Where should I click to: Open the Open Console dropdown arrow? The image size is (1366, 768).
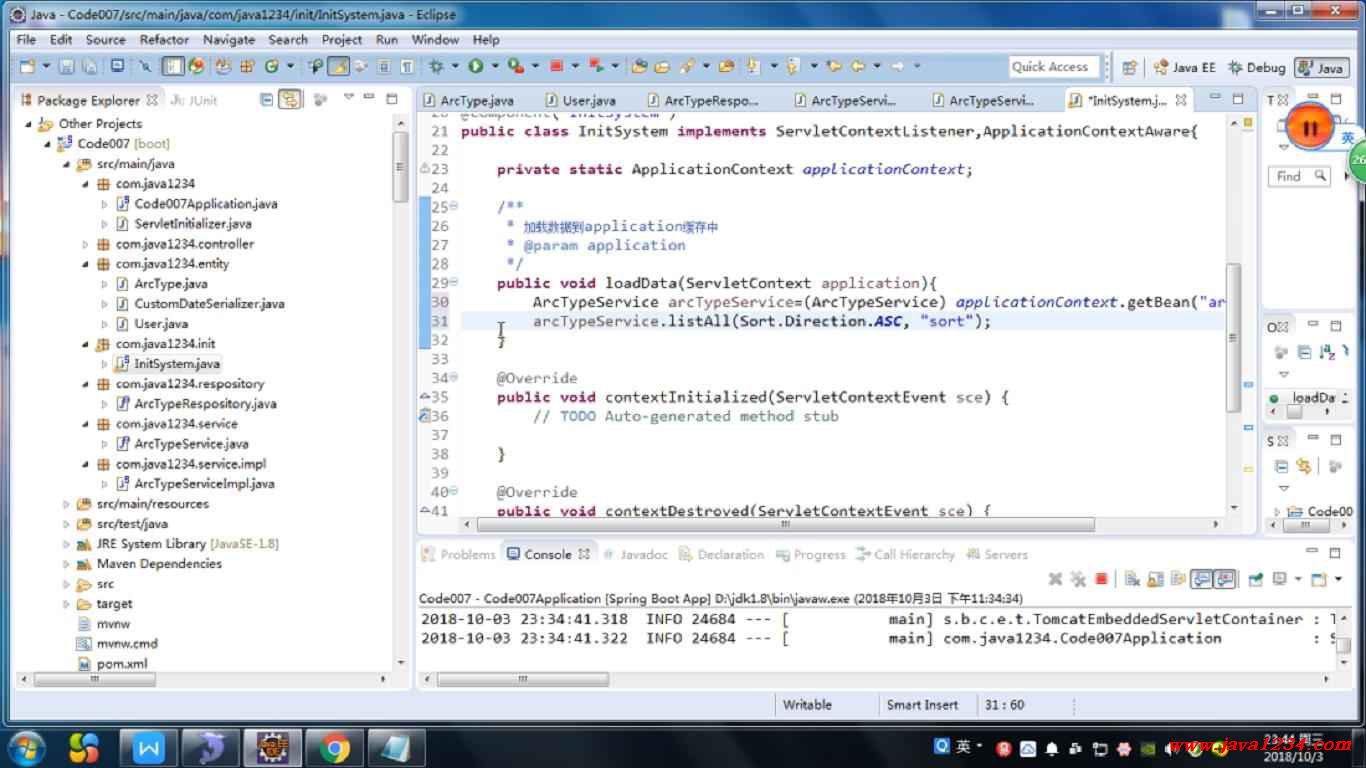tap(1339, 579)
